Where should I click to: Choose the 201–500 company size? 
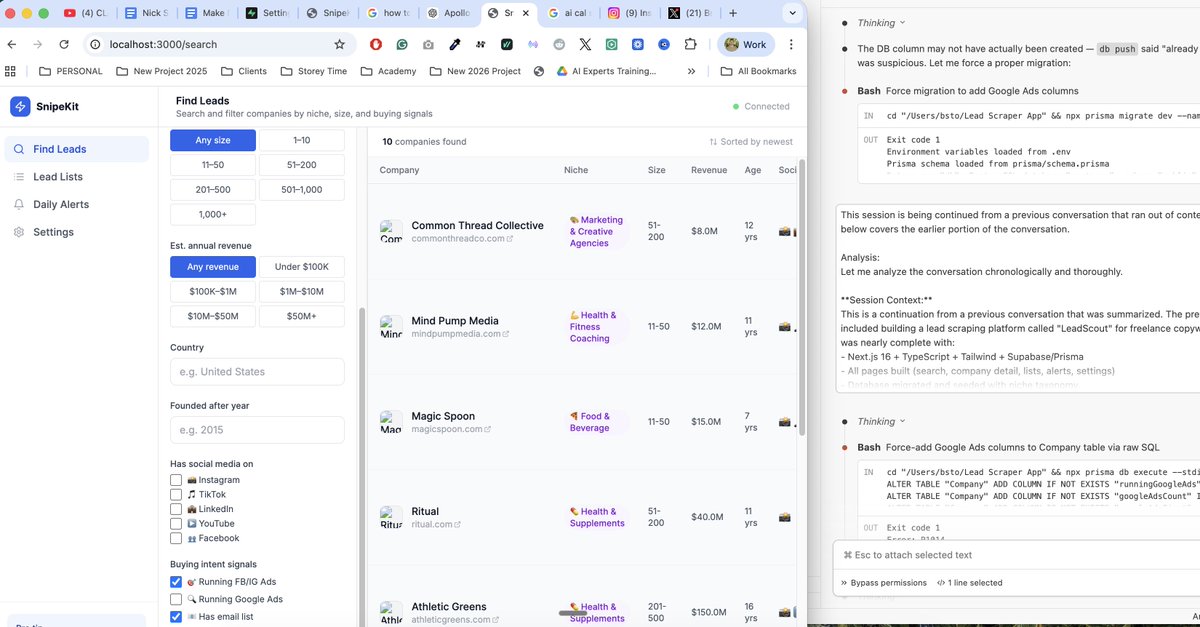pyautogui.click(x=213, y=190)
